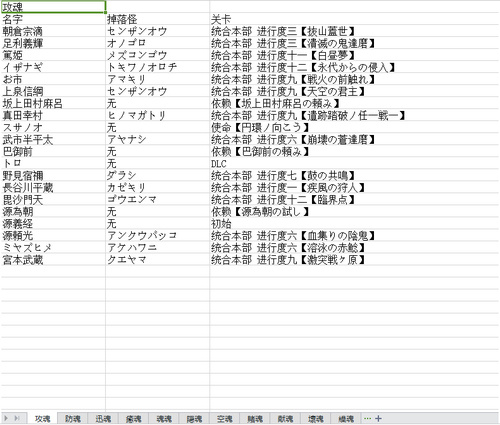Click the cell お市
The height and width of the screenshot is (425, 500).
pos(53,79)
